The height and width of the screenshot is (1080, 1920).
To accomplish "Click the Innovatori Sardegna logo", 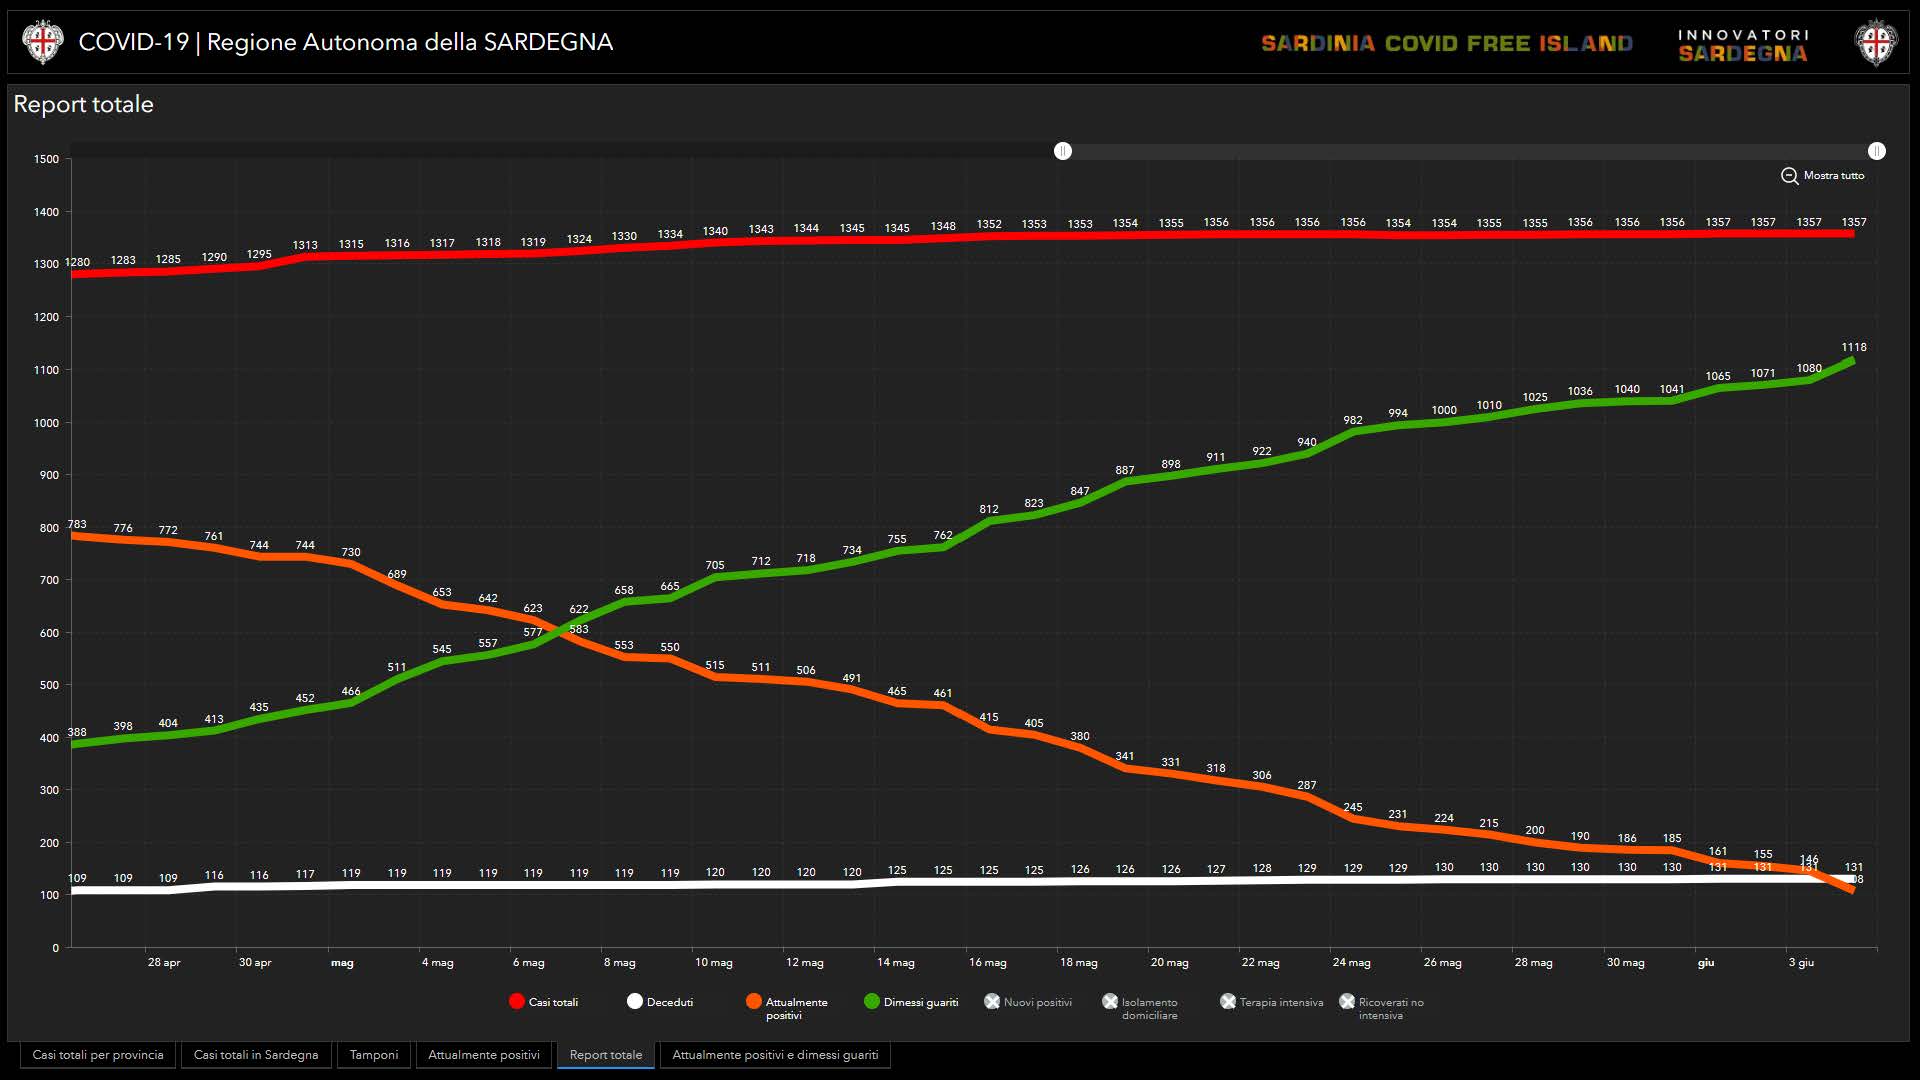I will pos(1743,45).
